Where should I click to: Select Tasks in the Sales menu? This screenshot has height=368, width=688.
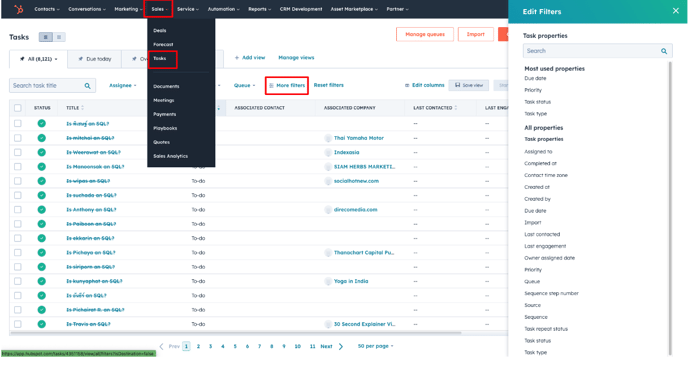tap(160, 58)
